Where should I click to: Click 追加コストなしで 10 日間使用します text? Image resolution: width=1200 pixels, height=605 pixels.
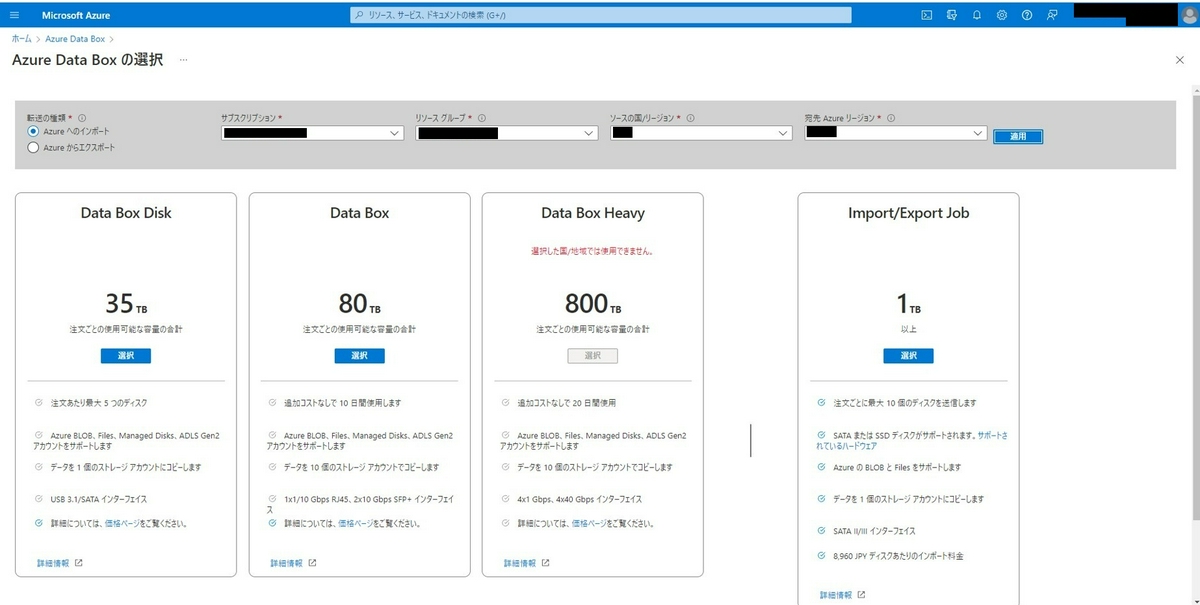[342, 403]
